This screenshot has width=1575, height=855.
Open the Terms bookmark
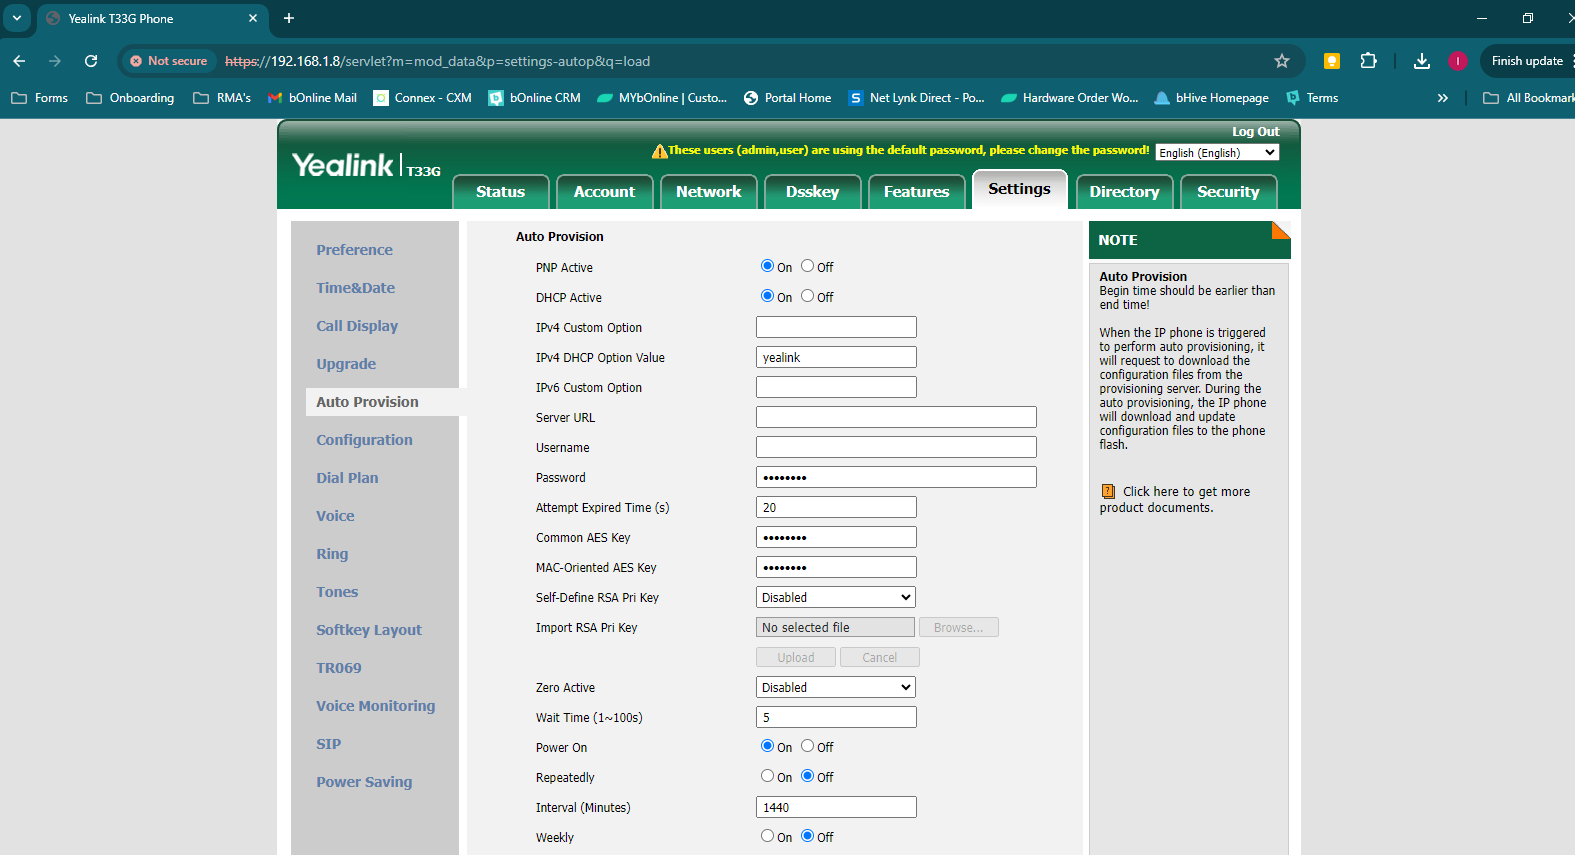(1312, 98)
